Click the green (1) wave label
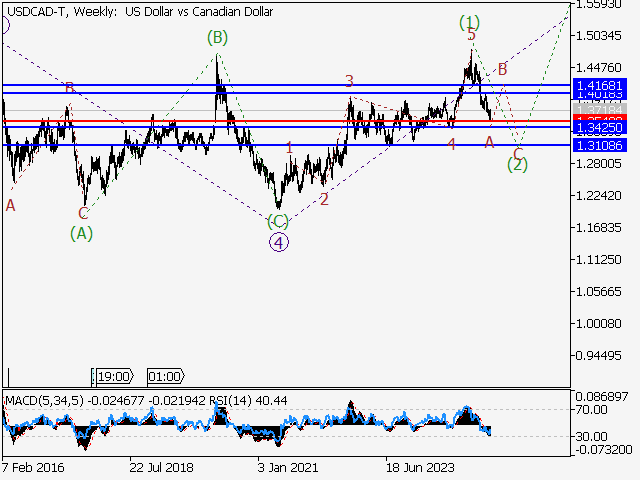 tap(470, 21)
